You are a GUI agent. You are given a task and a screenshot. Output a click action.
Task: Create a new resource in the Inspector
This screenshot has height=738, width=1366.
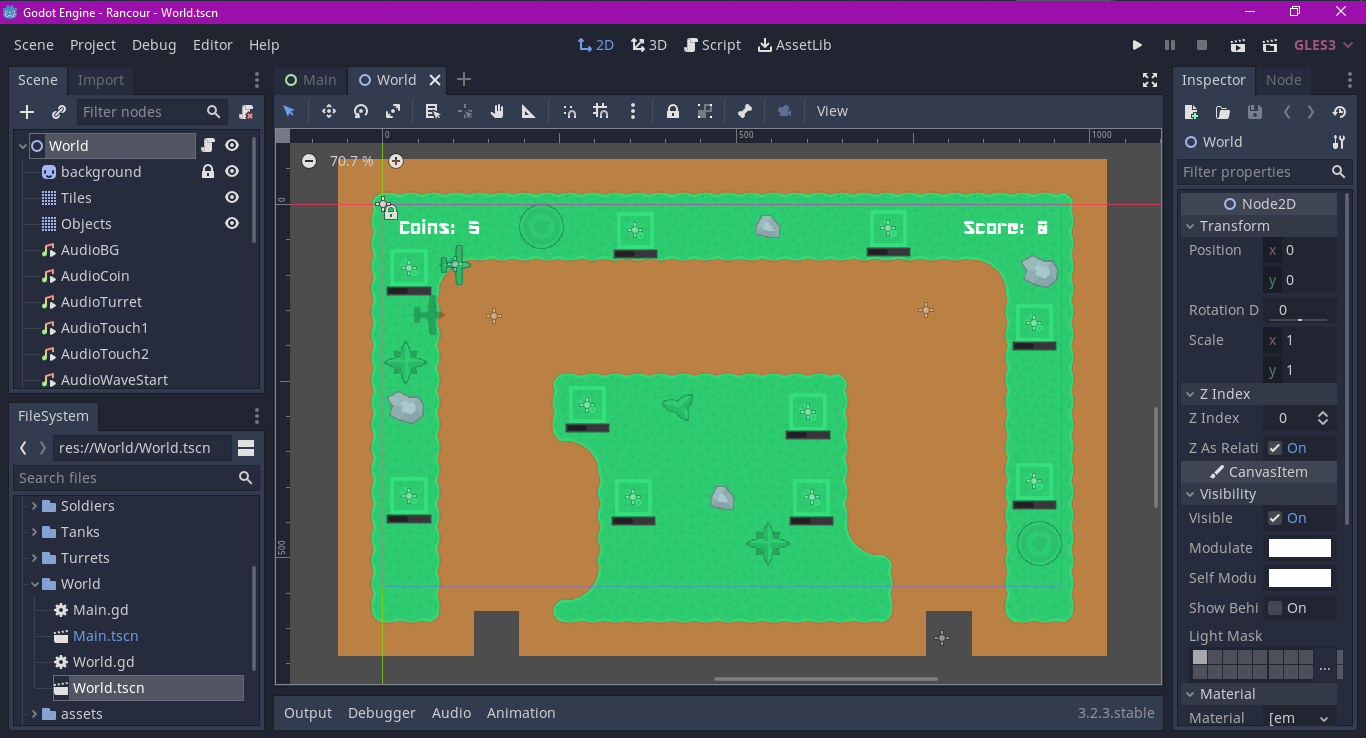[1190, 112]
